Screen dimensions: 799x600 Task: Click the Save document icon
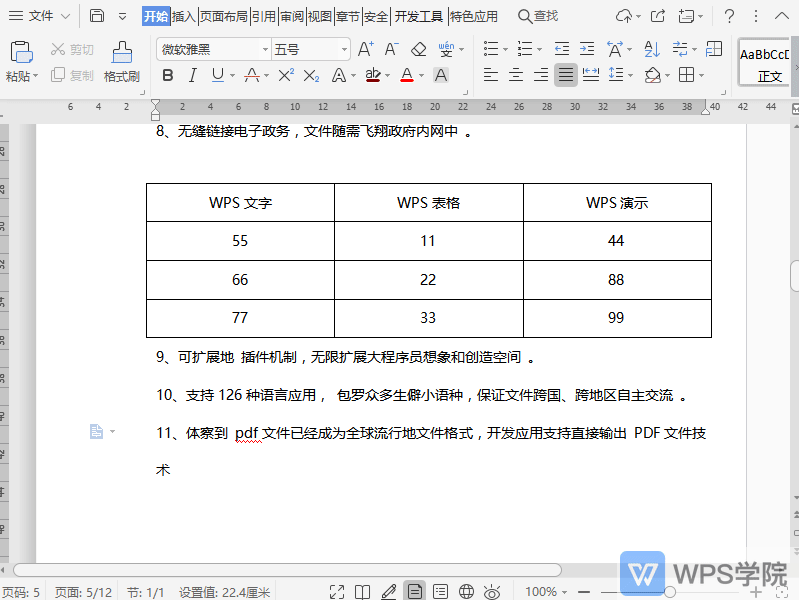coord(97,16)
